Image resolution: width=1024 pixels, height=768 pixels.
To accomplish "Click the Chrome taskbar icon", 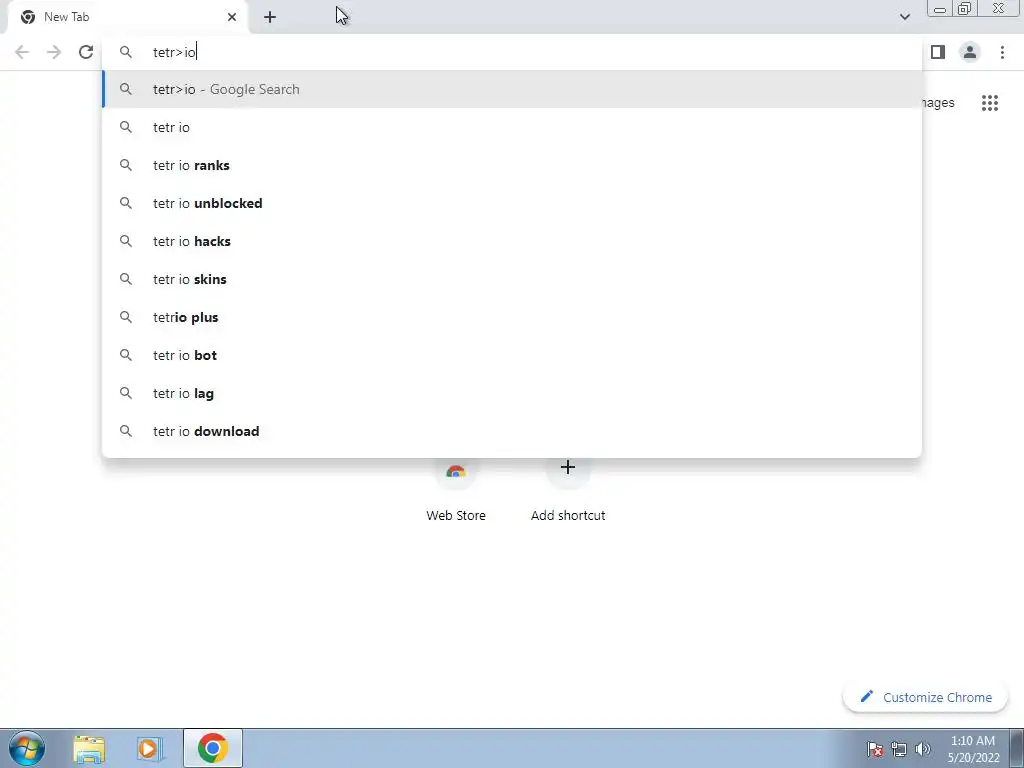I will click(212, 748).
